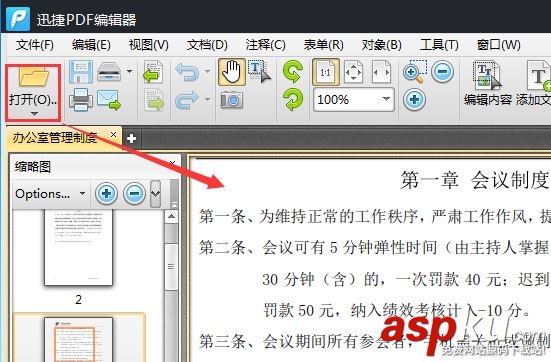Screen dimensions: 551x362
Task: Select the marquee zoom magnifier tool
Action: (415, 72)
